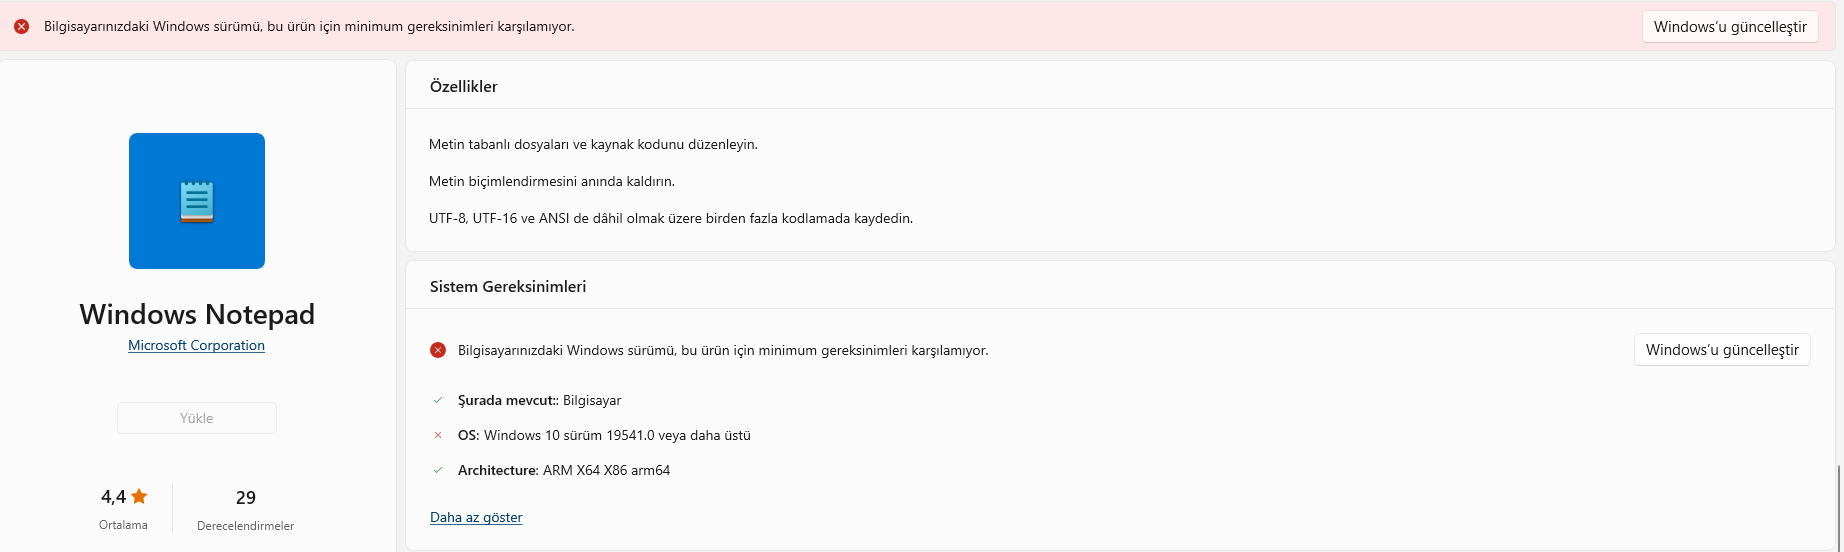This screenshot has width=1844, height=552.
Task: Click the red error icon in top banner
Action: point(21,27)
